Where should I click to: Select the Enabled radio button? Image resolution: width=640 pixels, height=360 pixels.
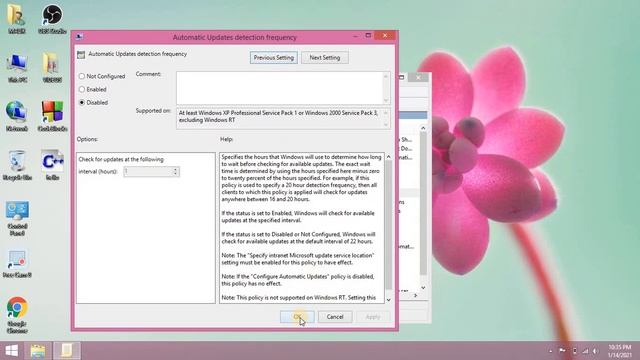[x=82, y=89]
